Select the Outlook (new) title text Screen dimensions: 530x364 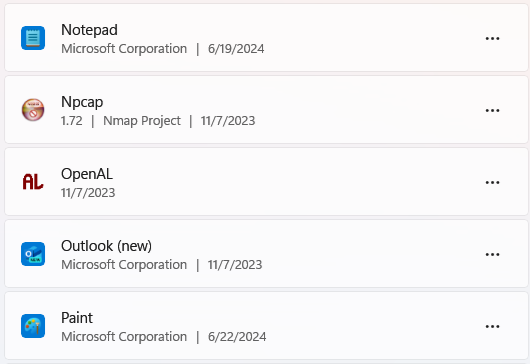coord(106,246)
